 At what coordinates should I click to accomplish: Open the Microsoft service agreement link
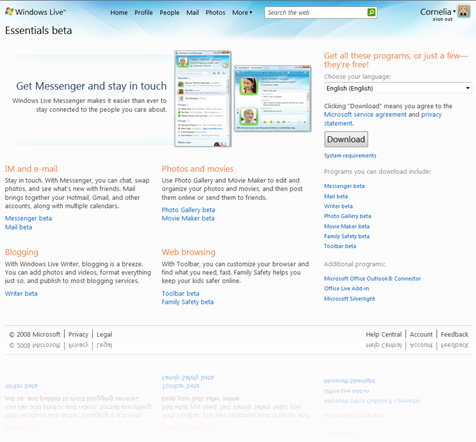pos(365,115)
